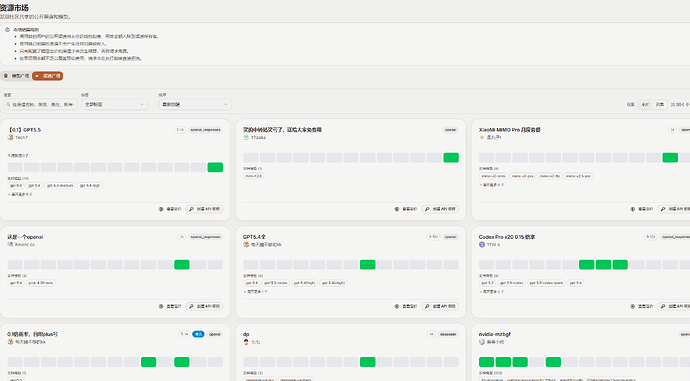Click the green status block in the dp card
The image size is (690, 381).
tap(367, 362)
